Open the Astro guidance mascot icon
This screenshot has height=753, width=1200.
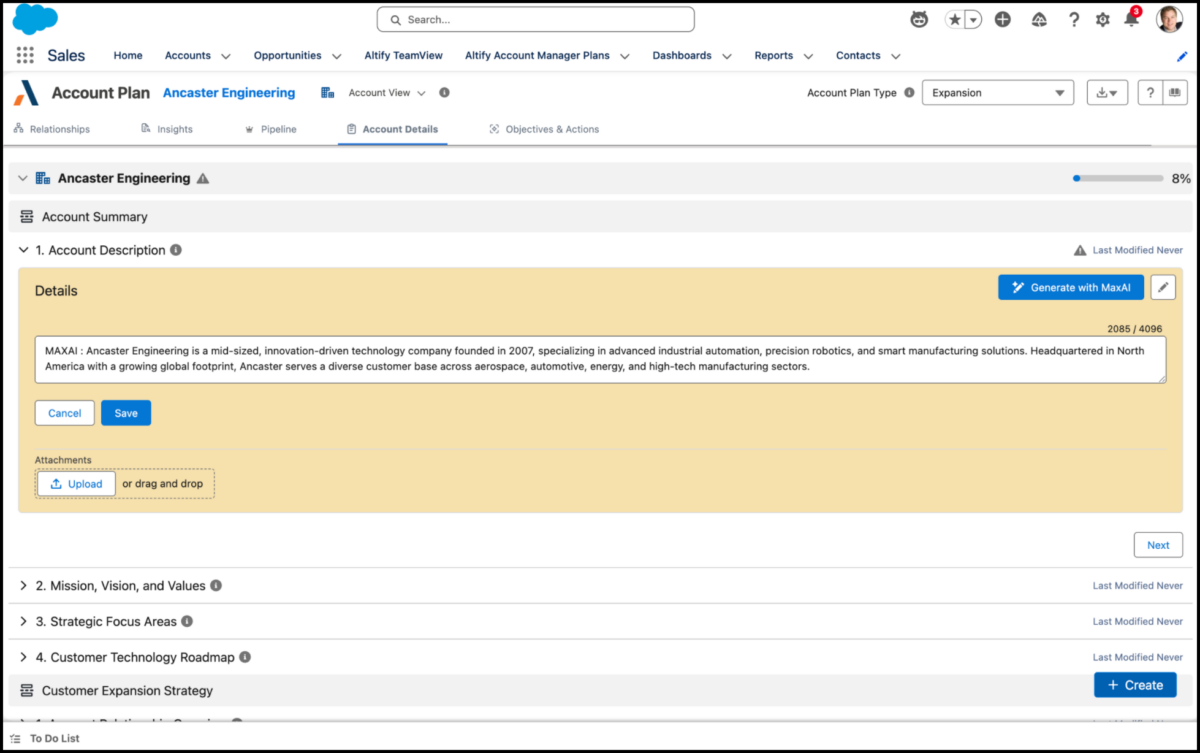pyautogui.click(x=919, y=20)
